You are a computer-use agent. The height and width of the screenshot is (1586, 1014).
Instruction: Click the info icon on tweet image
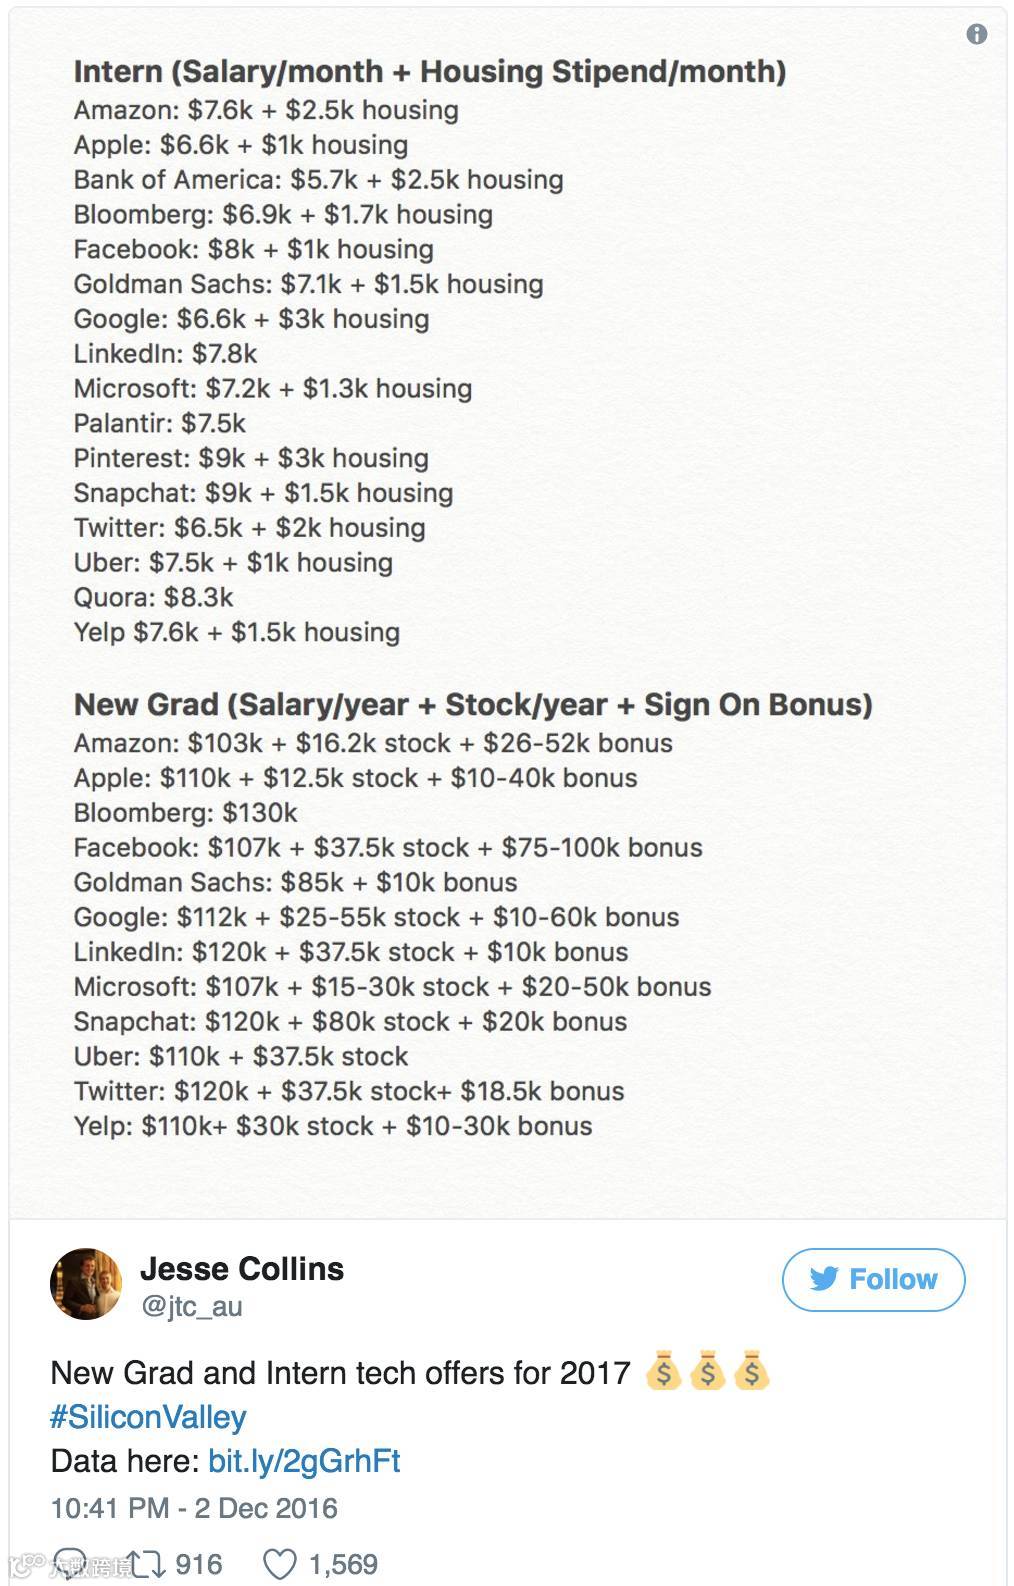(977, 35)
